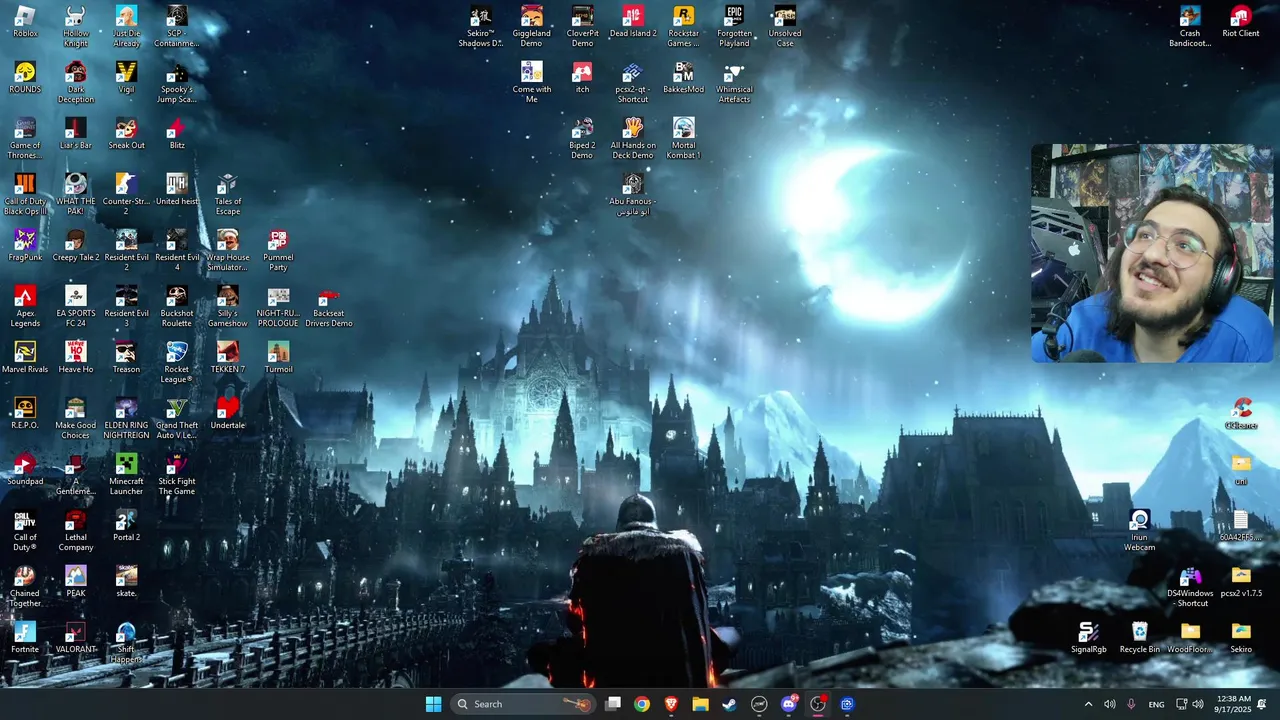Open Discord from the taskbar

click(x=789, y=704)
